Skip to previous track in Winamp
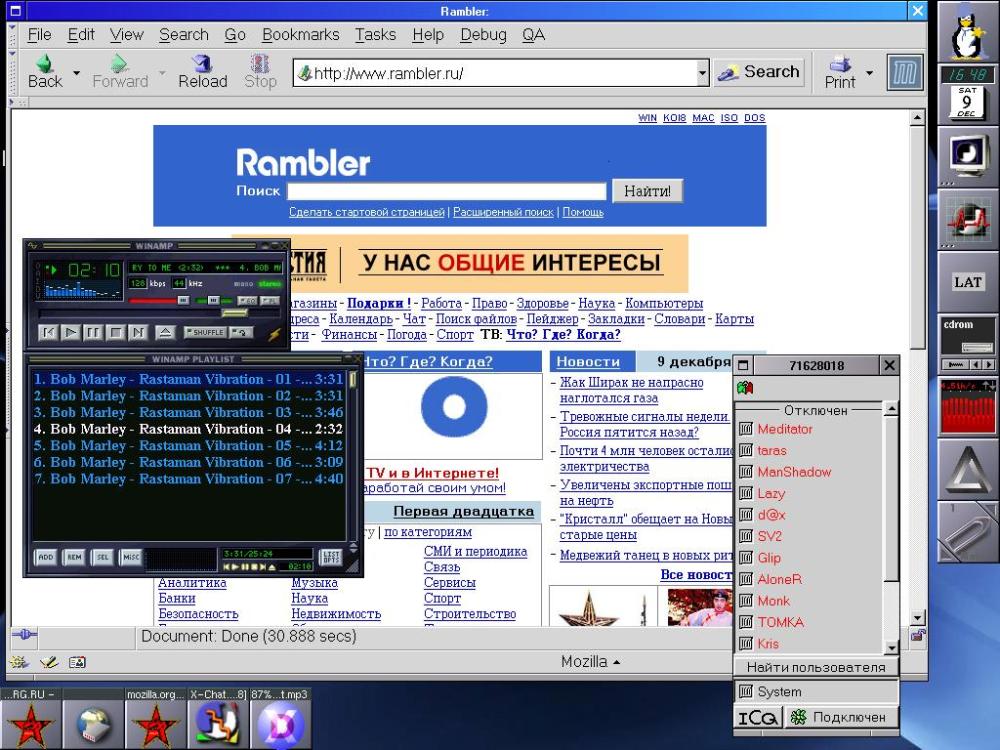Viewport: 1000px width, 750px height. click(48, 332)
